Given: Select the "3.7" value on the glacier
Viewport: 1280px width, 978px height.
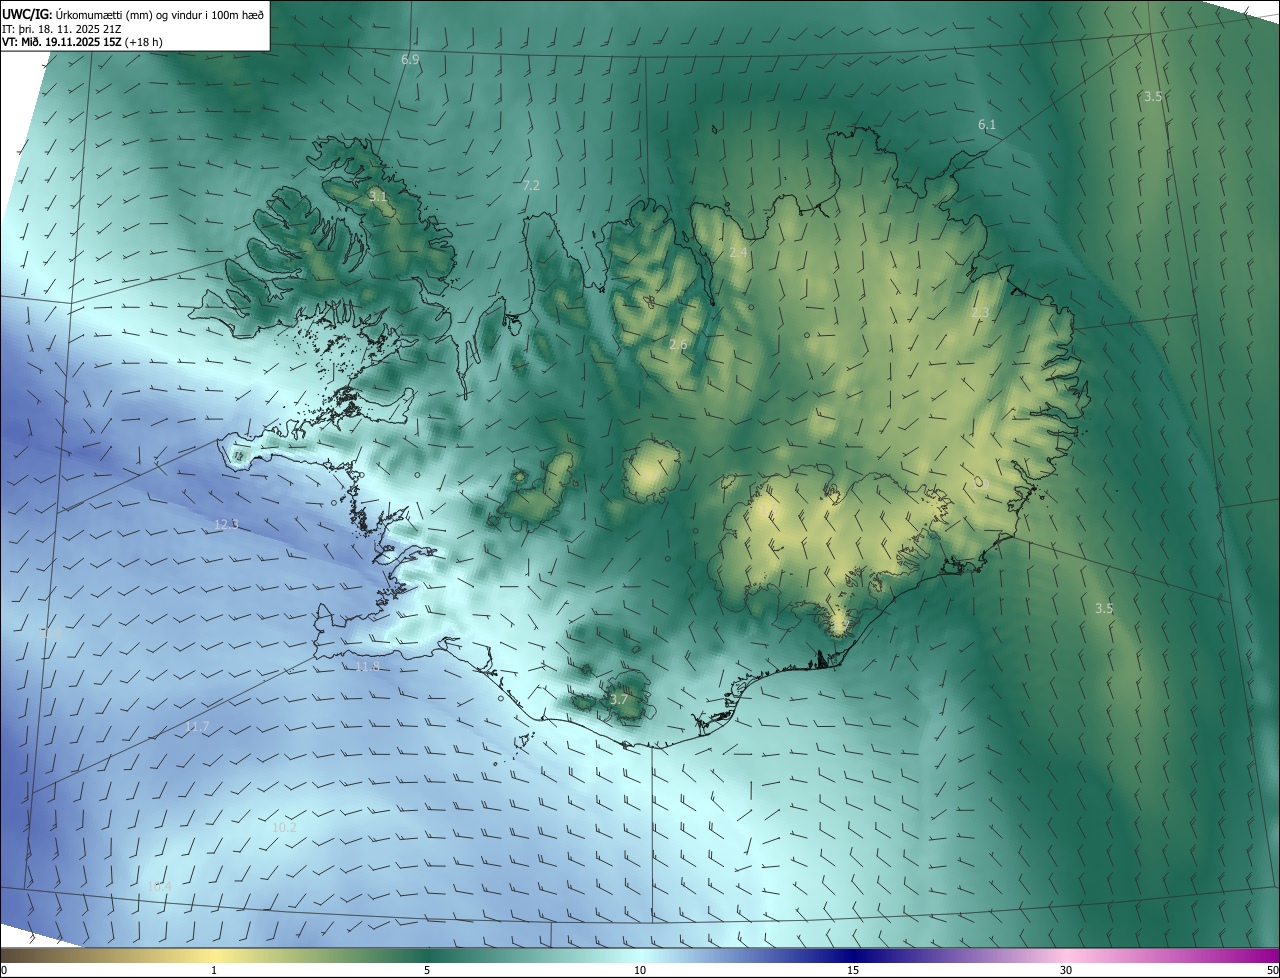Looking at the screenshot, I should (618, 699).
